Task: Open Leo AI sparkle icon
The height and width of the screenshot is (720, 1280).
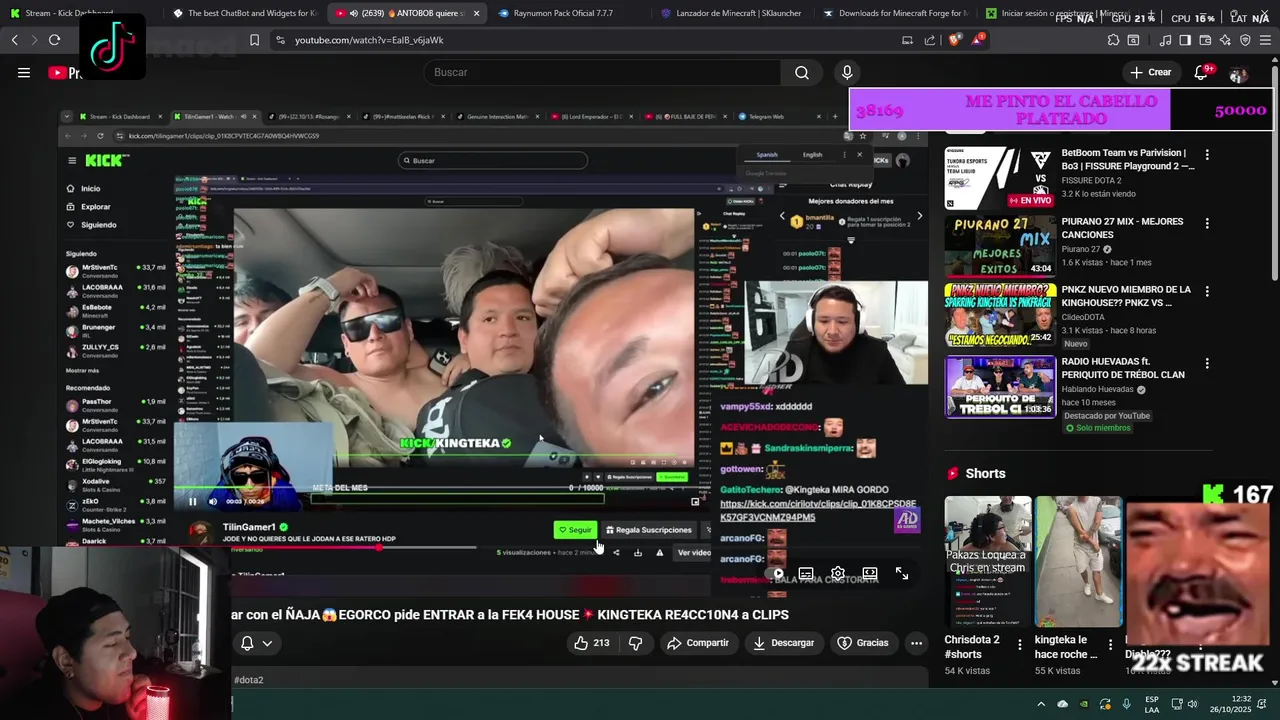Action: (x=1225, y=40)
